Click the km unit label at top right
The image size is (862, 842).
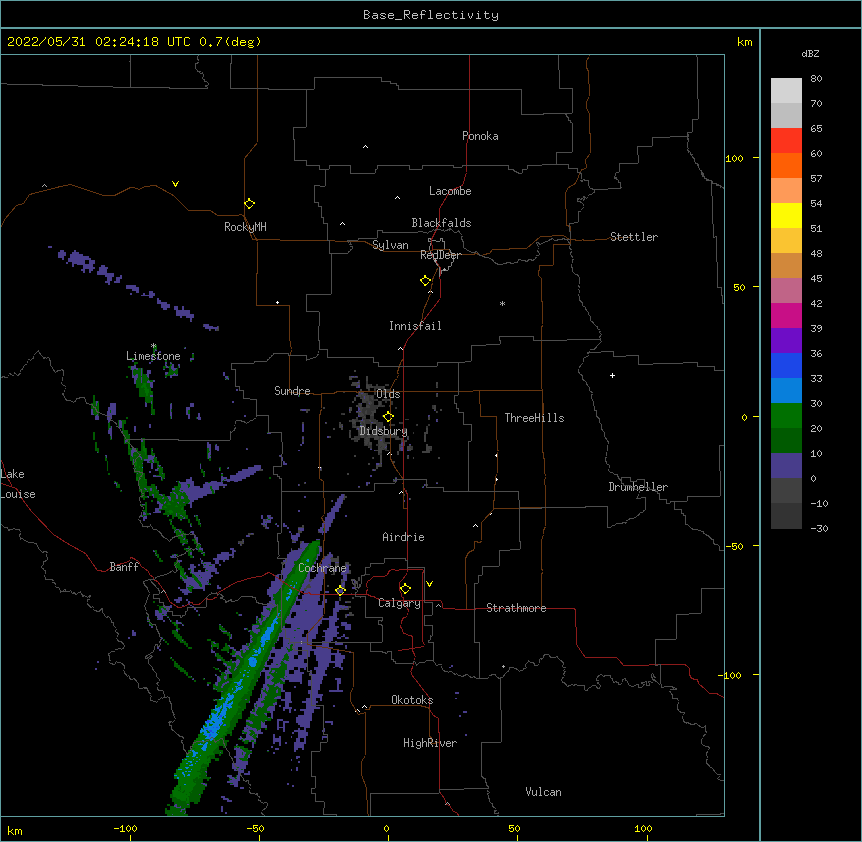[x=744, y=42]
